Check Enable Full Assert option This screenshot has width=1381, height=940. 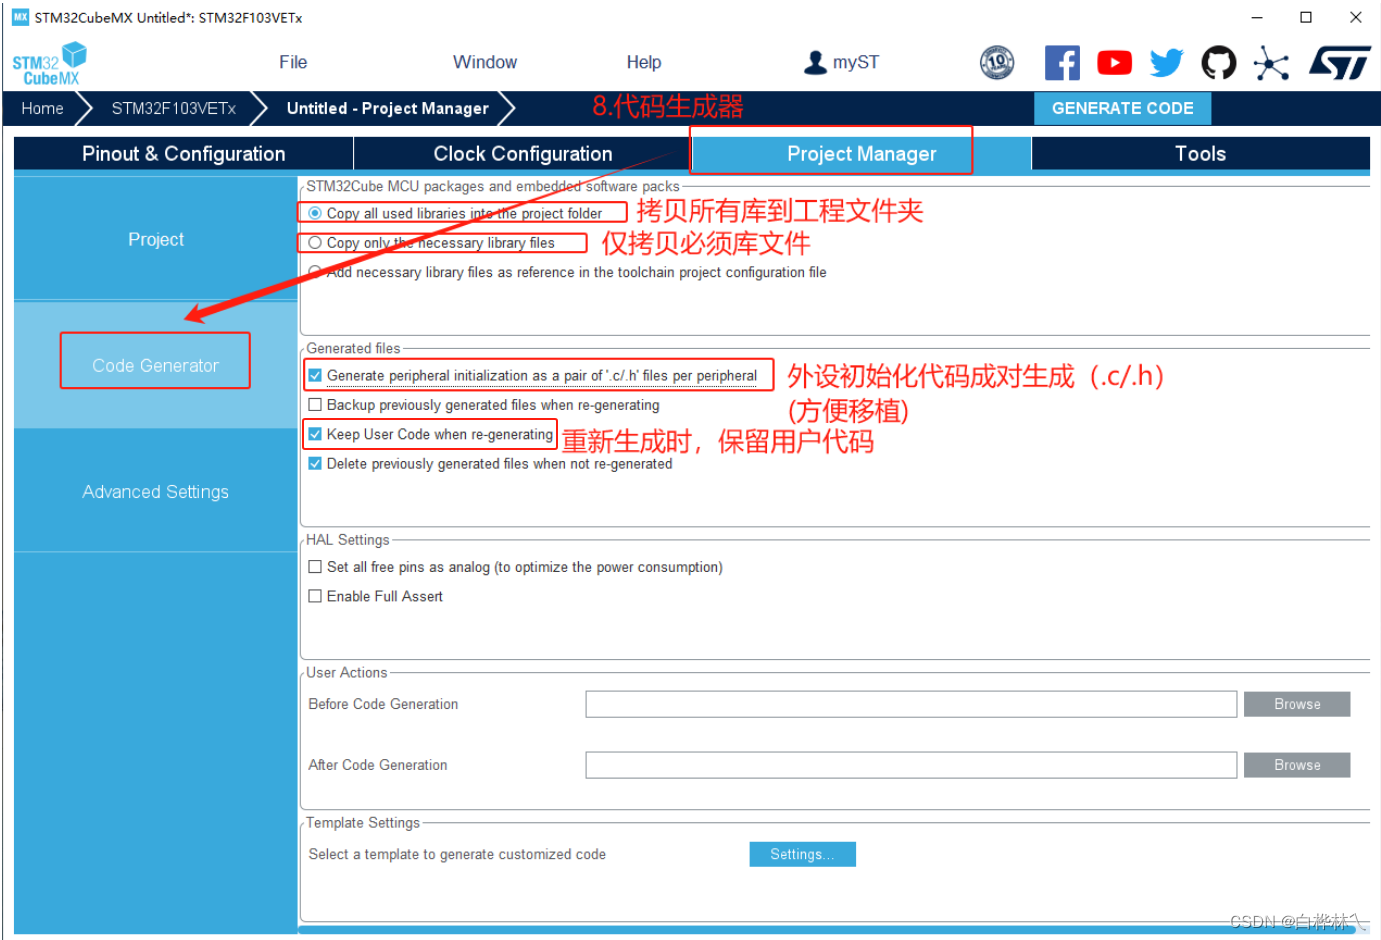click(x=315, y=595)
